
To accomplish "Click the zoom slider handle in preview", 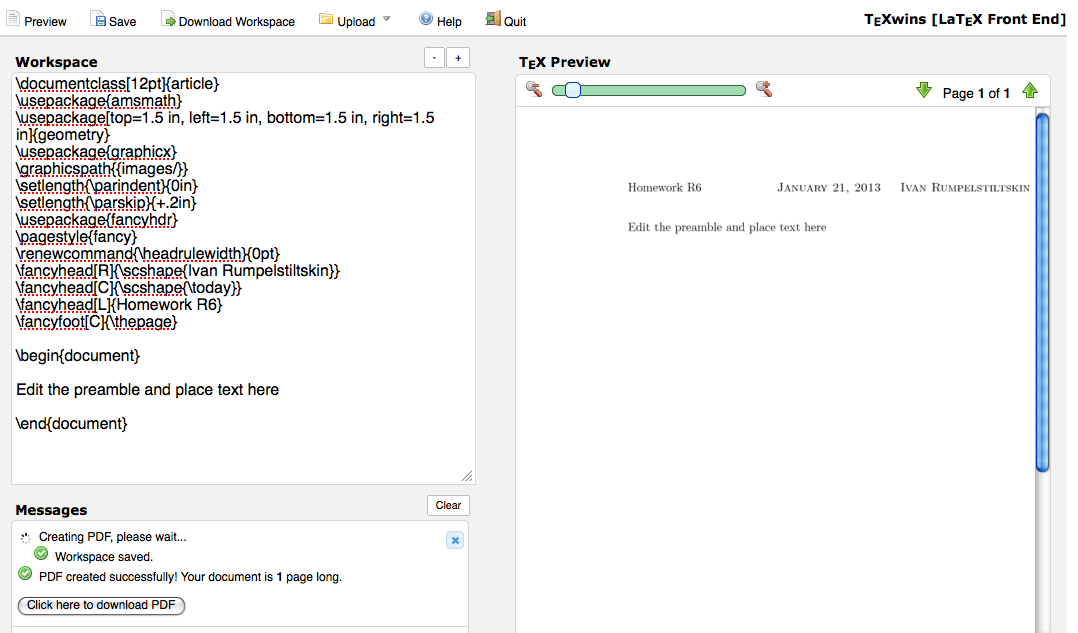I will pyautogui.click(x=572, y=90).
